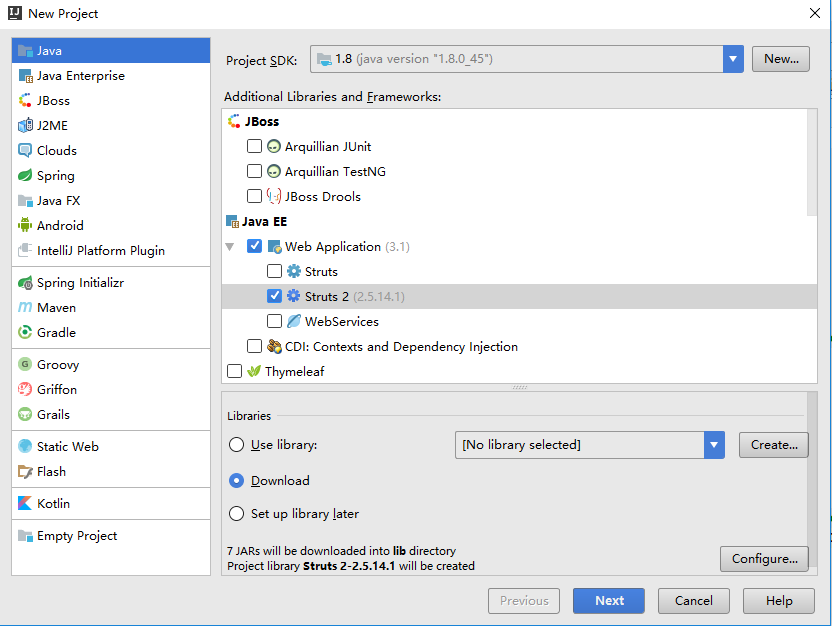Click the New... SDK button
This screenshot has width=832, height=626.
click(781, 59)
